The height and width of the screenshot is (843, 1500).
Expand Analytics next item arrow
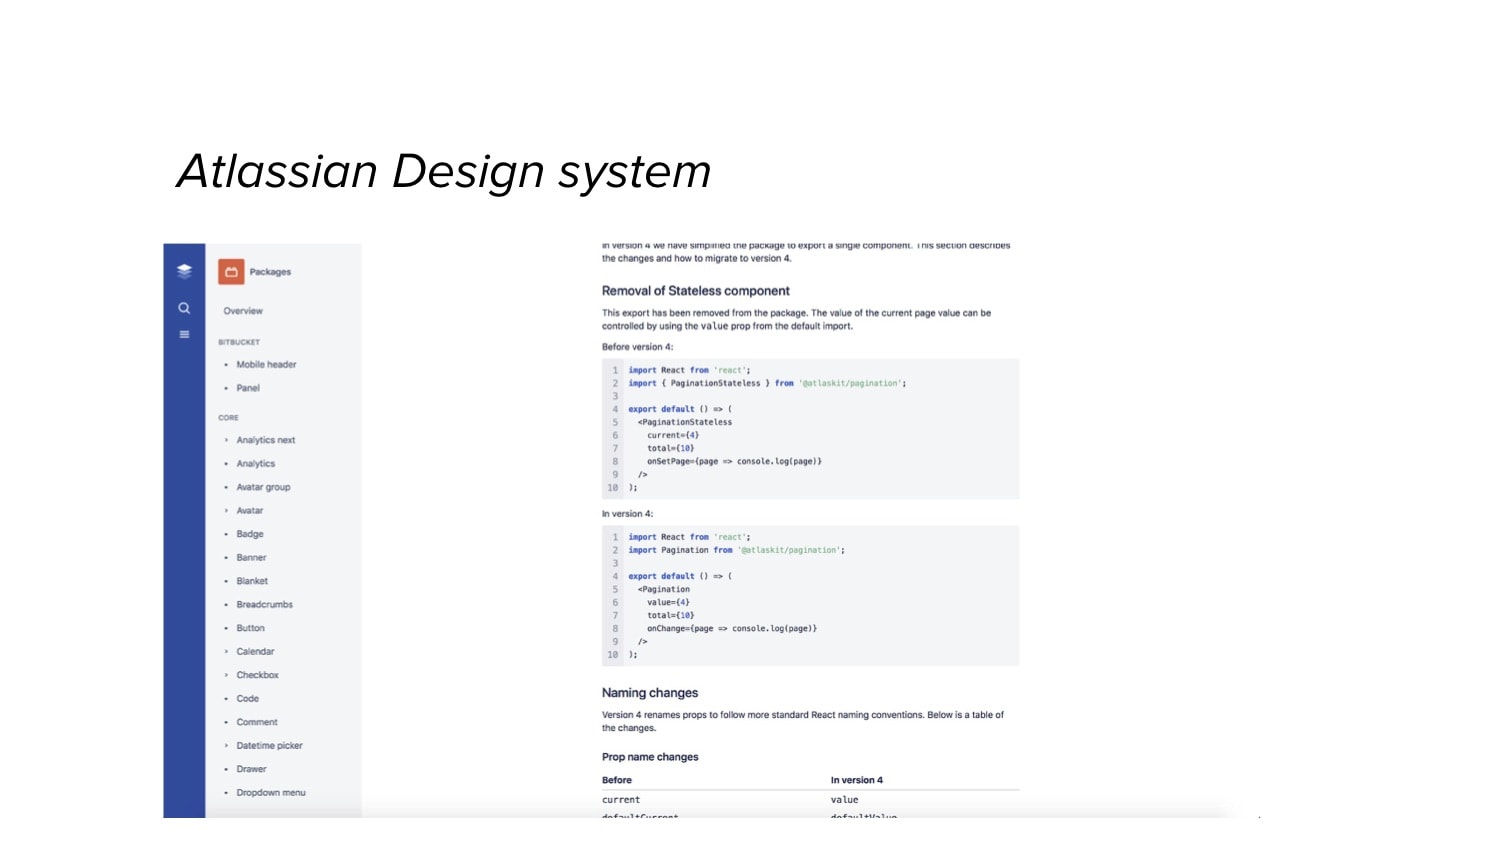(226, 440)
